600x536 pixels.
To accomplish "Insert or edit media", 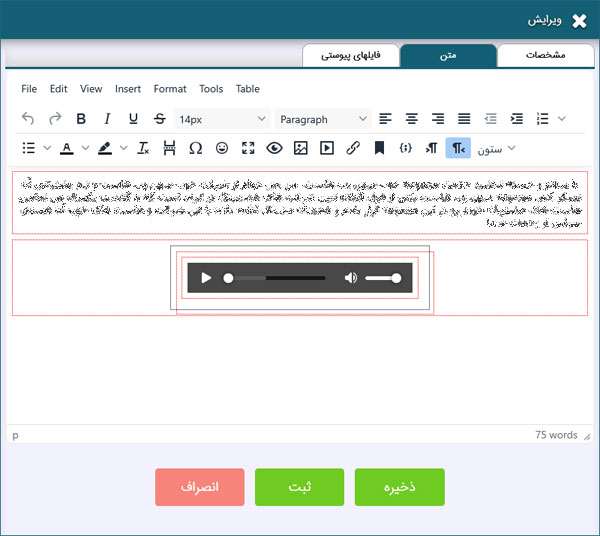I will click(327, 148).
